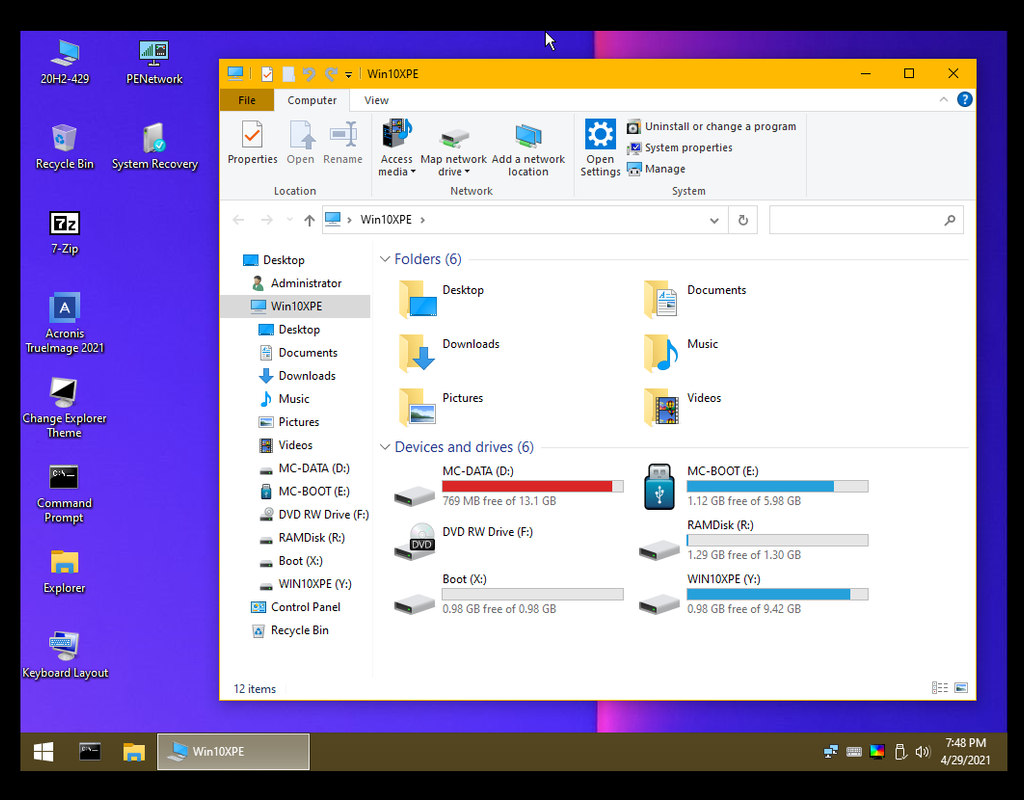The width and height of the screenshot is (1024, 800).
Task: Switch to Details view in the status bar
Action: tap(940, 688)
